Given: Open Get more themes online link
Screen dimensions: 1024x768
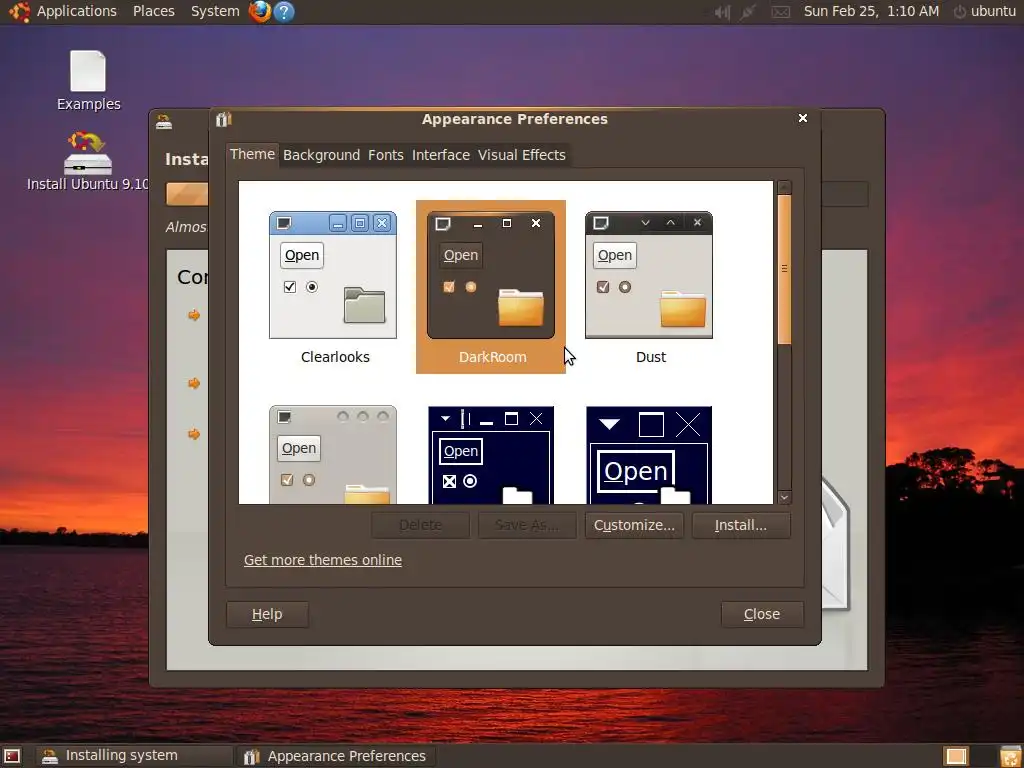Looking at the screenshot, I should coord(323,560).
